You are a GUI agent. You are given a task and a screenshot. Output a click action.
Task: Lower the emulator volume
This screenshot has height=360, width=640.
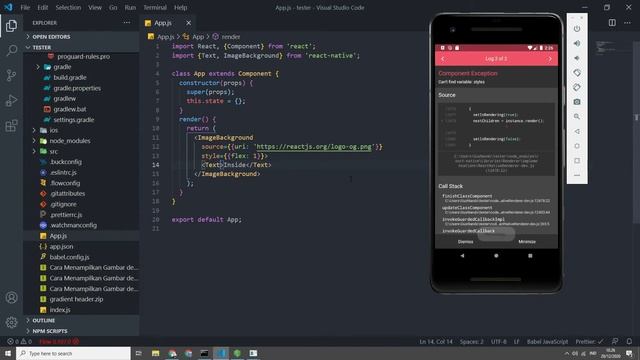(x=577, y=58)
